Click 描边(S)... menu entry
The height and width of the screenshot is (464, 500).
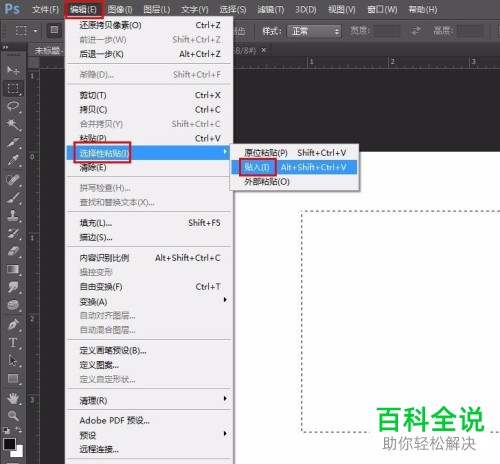click(x=149, y=237)
